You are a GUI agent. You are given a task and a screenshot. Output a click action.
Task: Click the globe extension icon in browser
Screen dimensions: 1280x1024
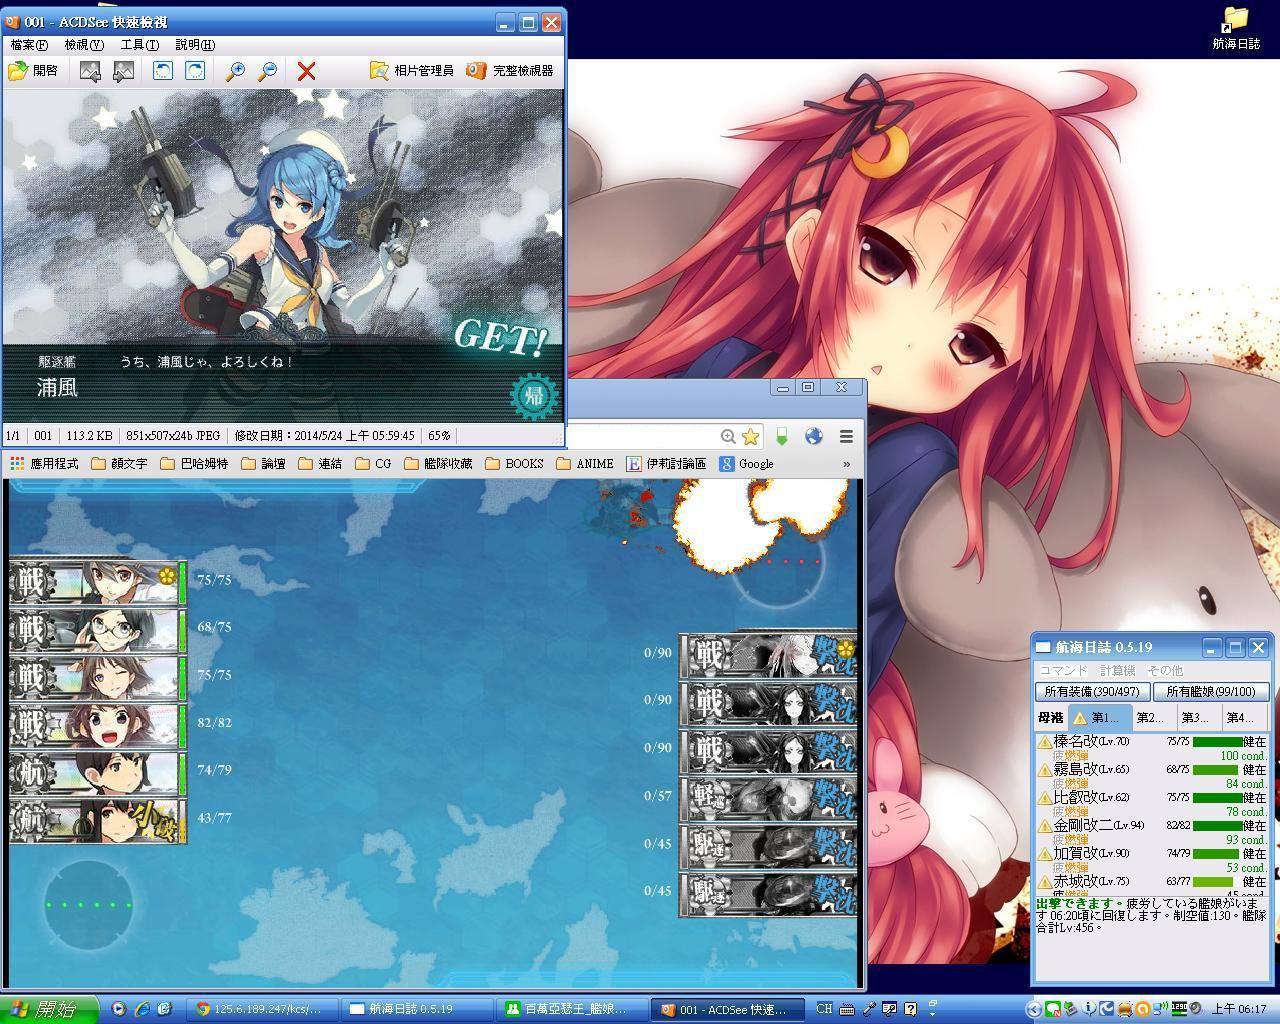tap(814, 436)
